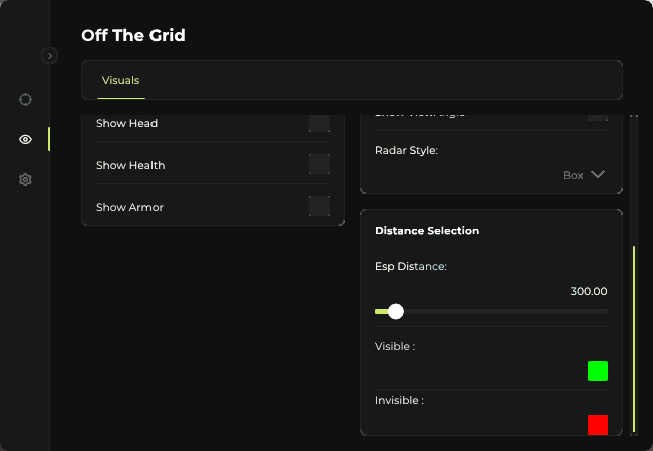Click the Distance Selection section heading
Screen dimensions: 653x451
427,231
